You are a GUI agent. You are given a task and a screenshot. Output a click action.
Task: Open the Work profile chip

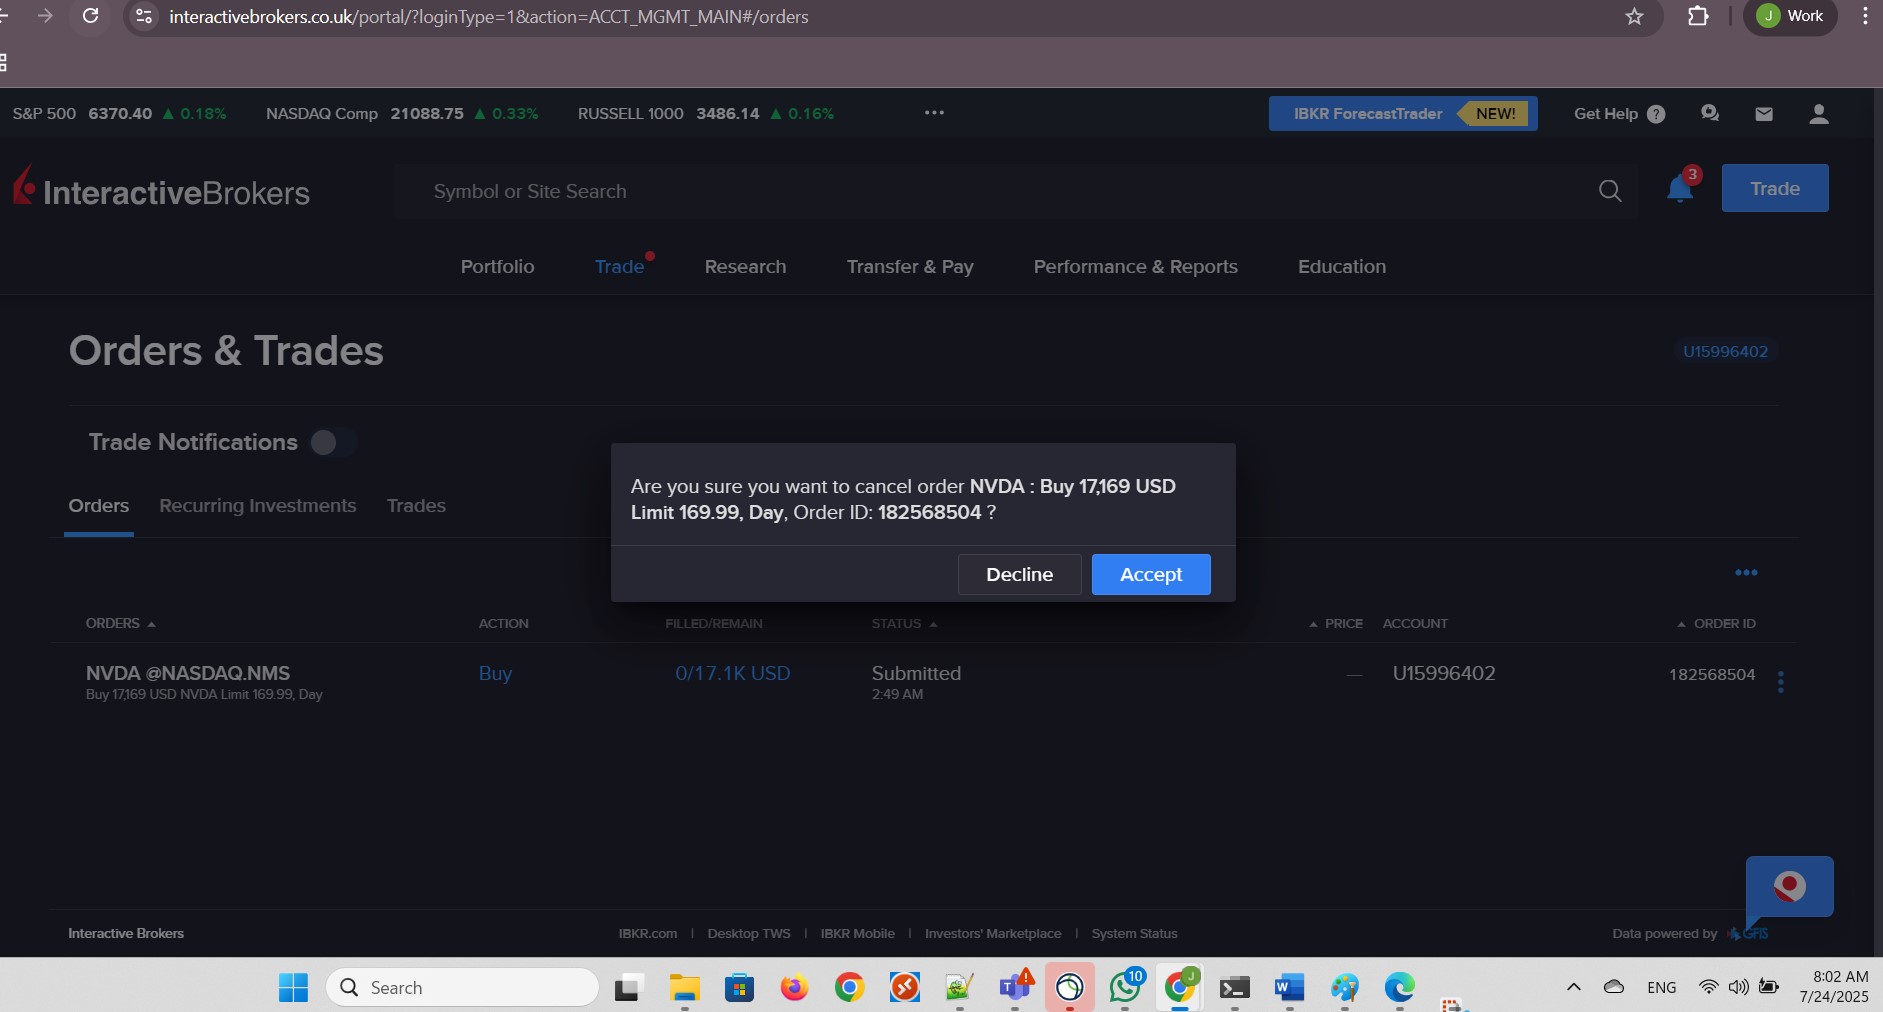click(1790, 16)
